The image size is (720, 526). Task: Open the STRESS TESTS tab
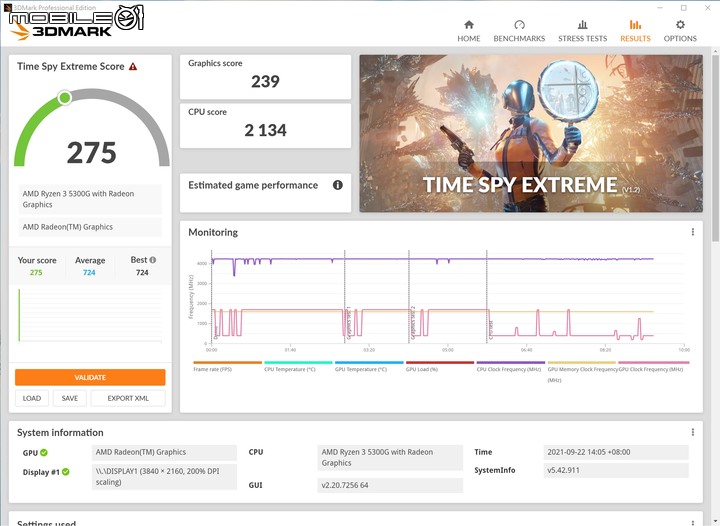click(582, 31)
